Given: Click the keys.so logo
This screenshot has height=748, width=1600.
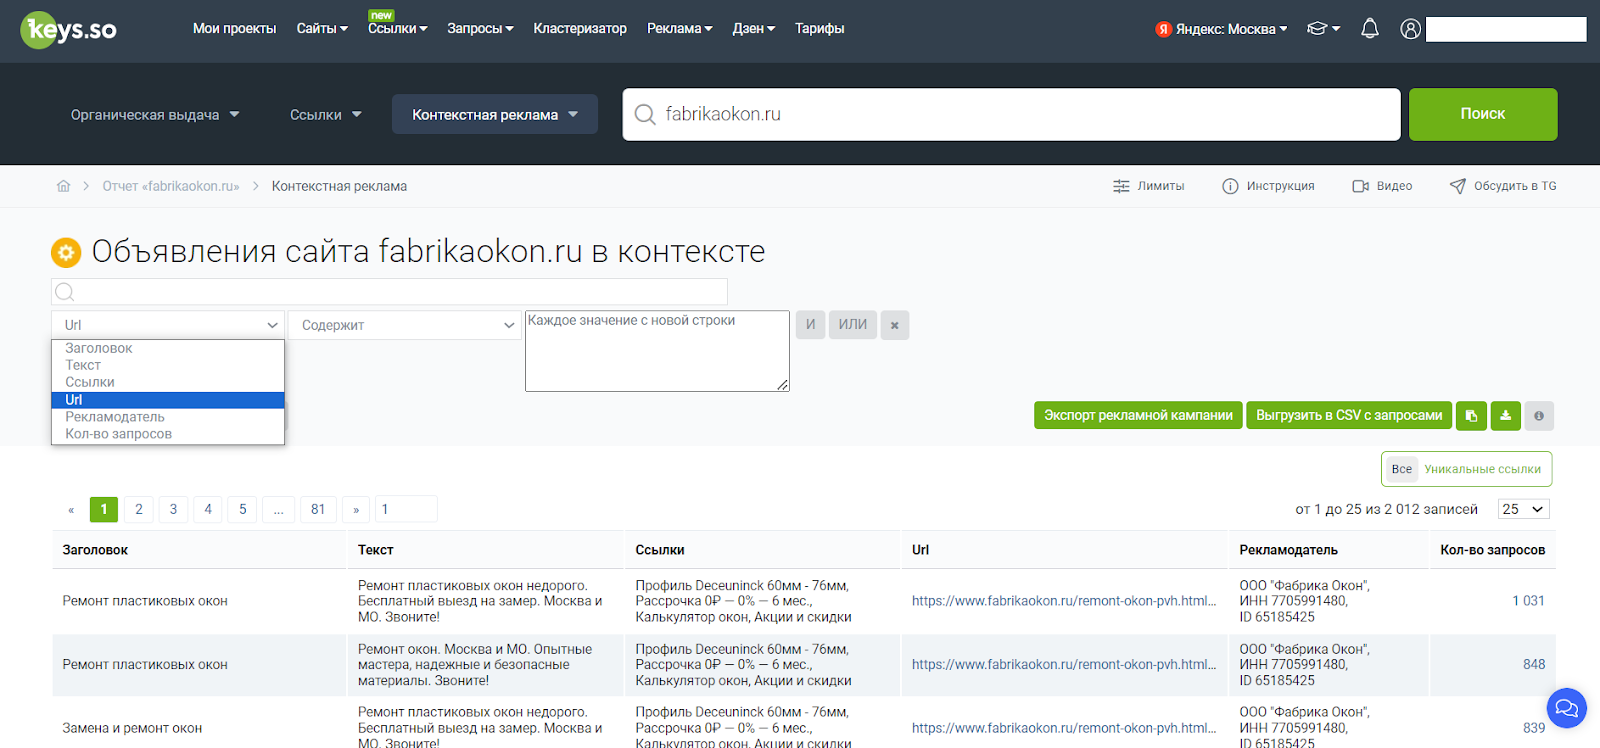Looking at the screenshot, I should point(68,30).
